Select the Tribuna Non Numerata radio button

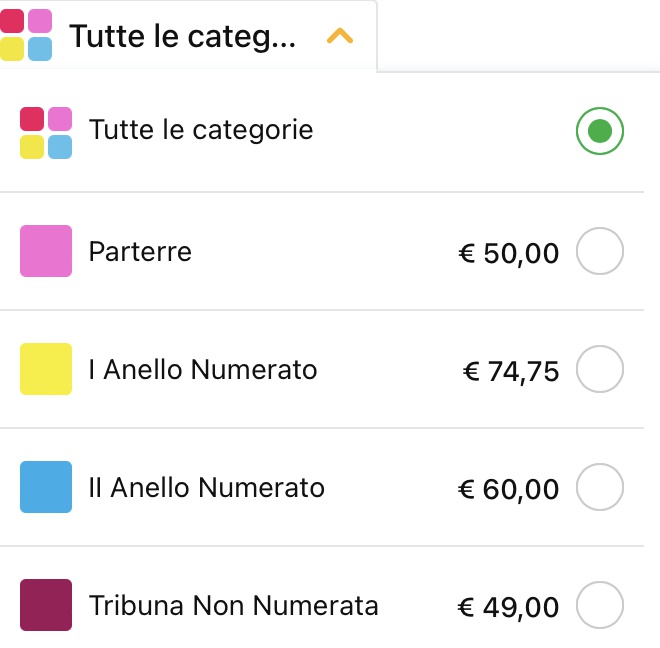[599, 605]
